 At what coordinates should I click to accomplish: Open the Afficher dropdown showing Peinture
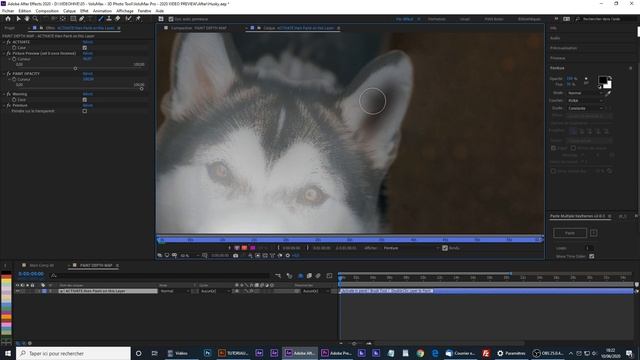[411, 248]
